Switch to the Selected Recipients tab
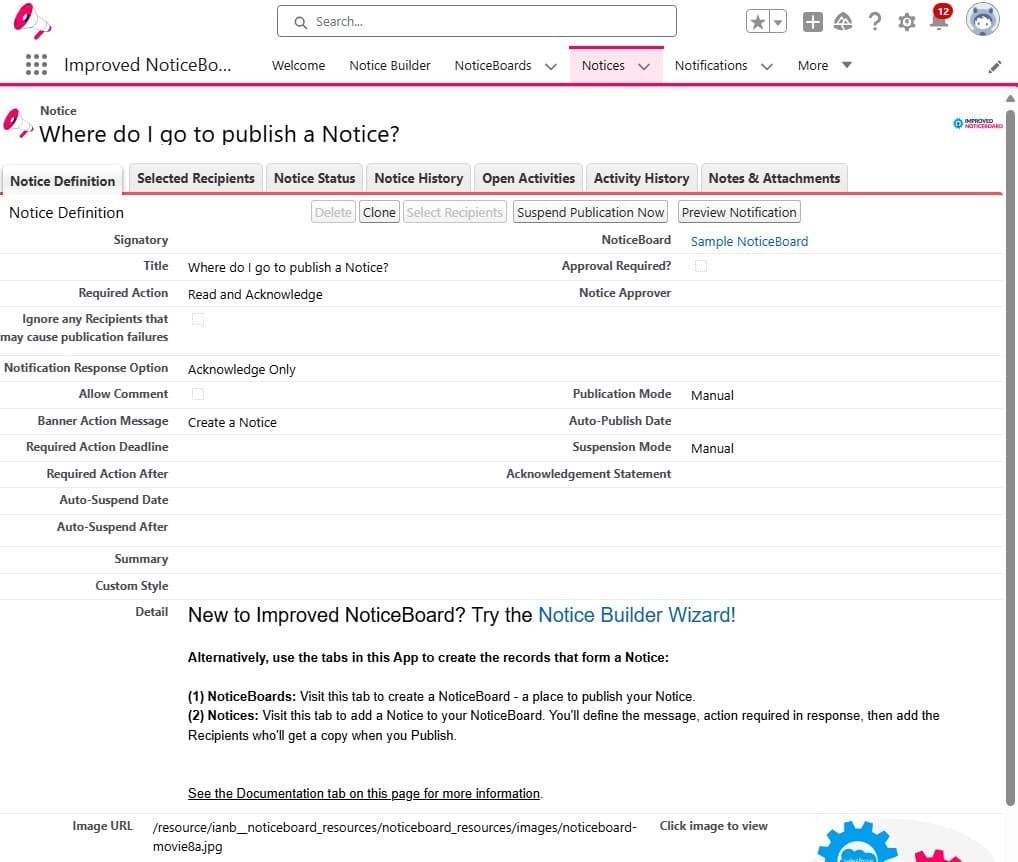Viewport: 1018px width, 862px height. [195, 179]
